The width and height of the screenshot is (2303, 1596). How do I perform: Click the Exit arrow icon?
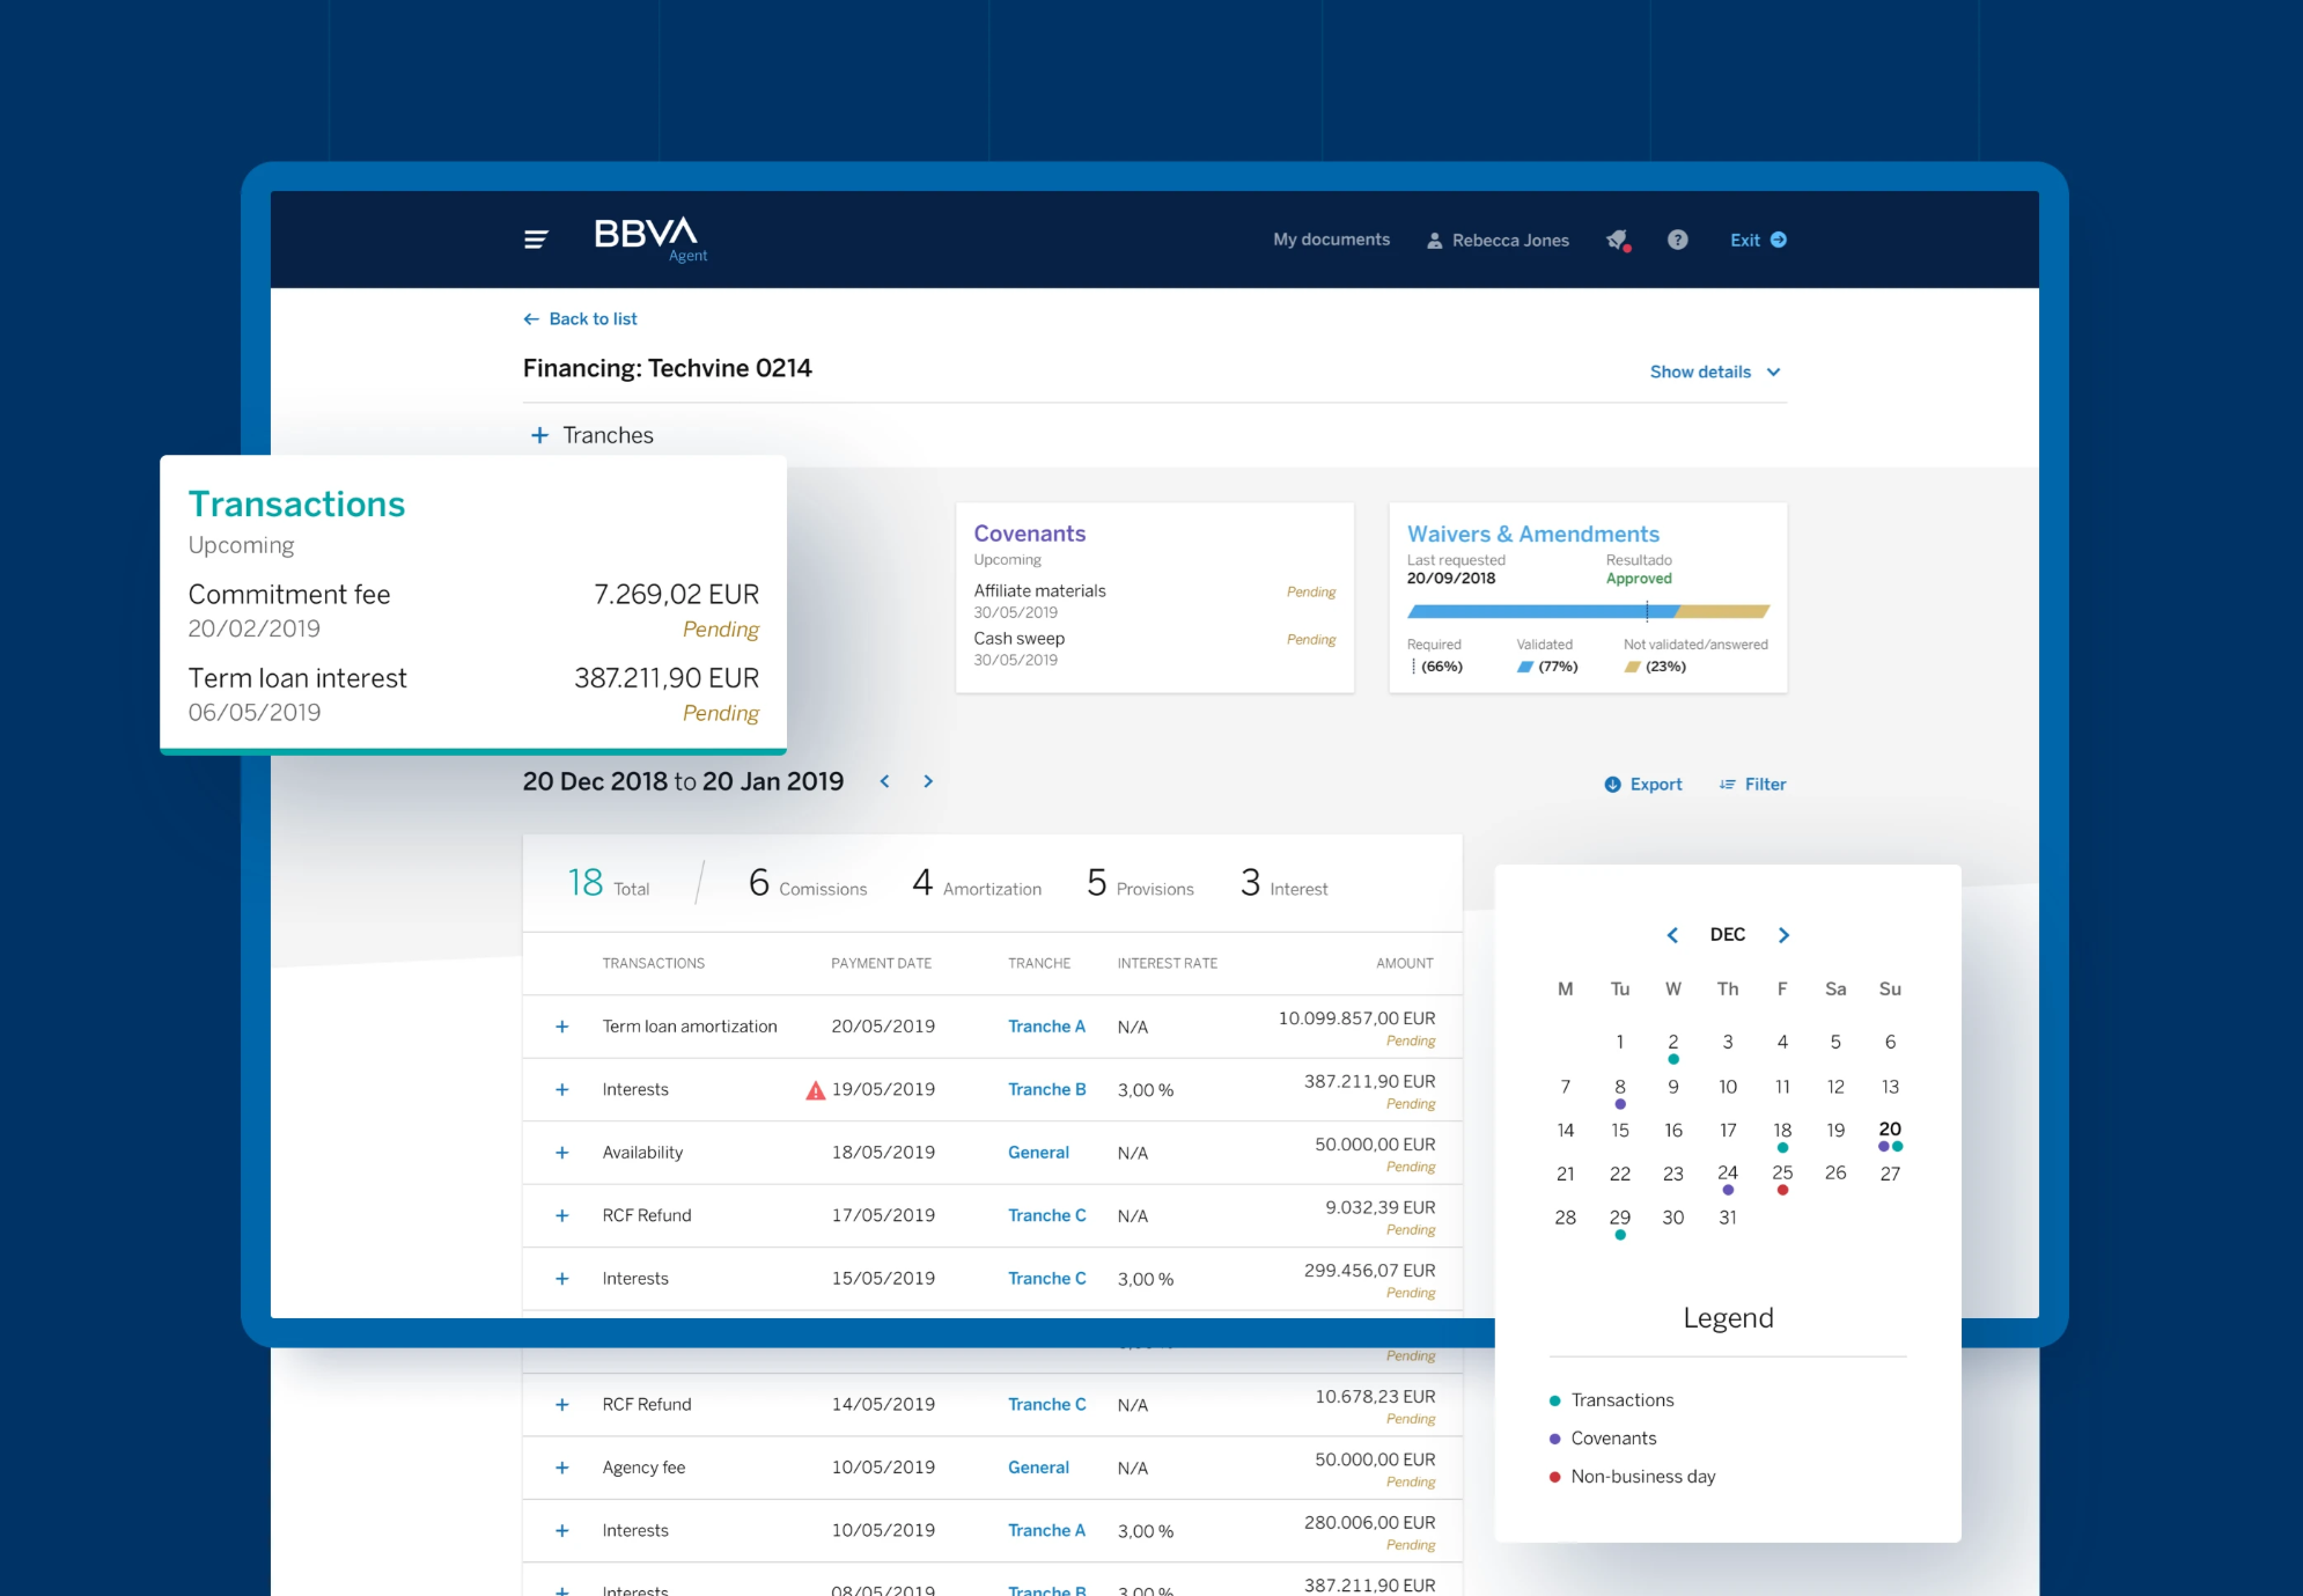(1778, 240)
